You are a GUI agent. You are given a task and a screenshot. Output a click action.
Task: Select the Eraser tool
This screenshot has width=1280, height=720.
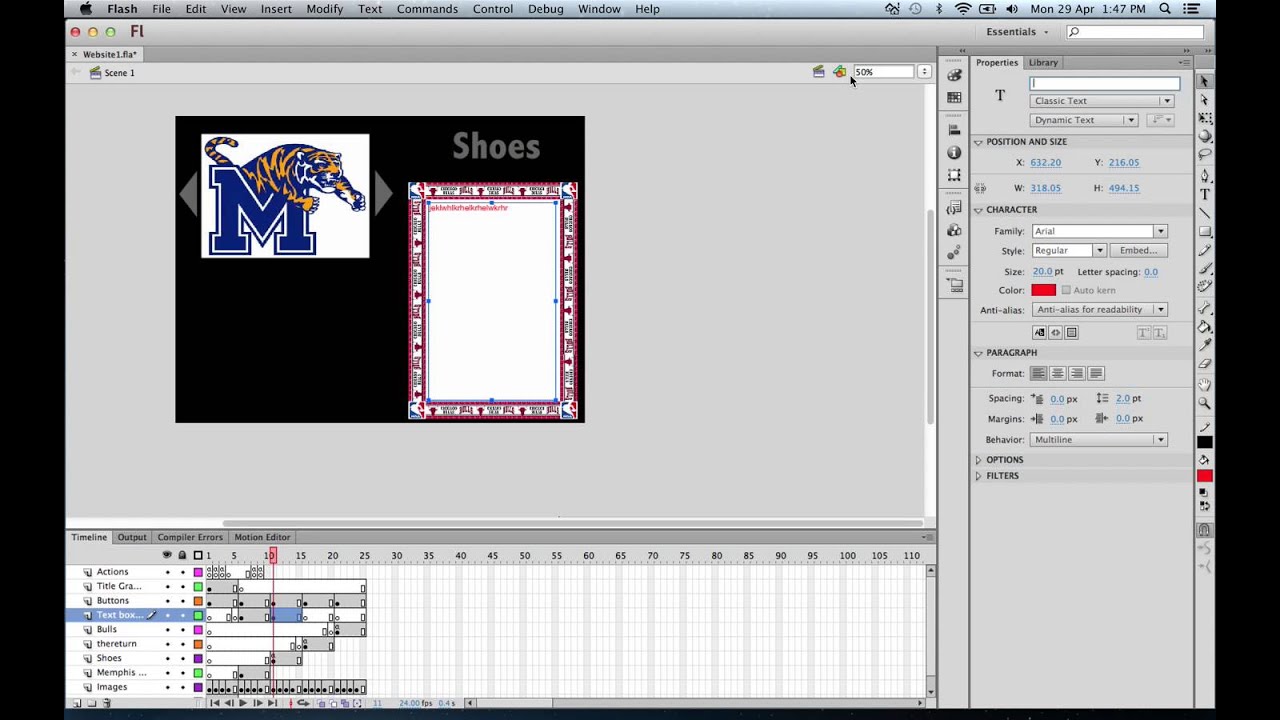(x=1204, y=363)
